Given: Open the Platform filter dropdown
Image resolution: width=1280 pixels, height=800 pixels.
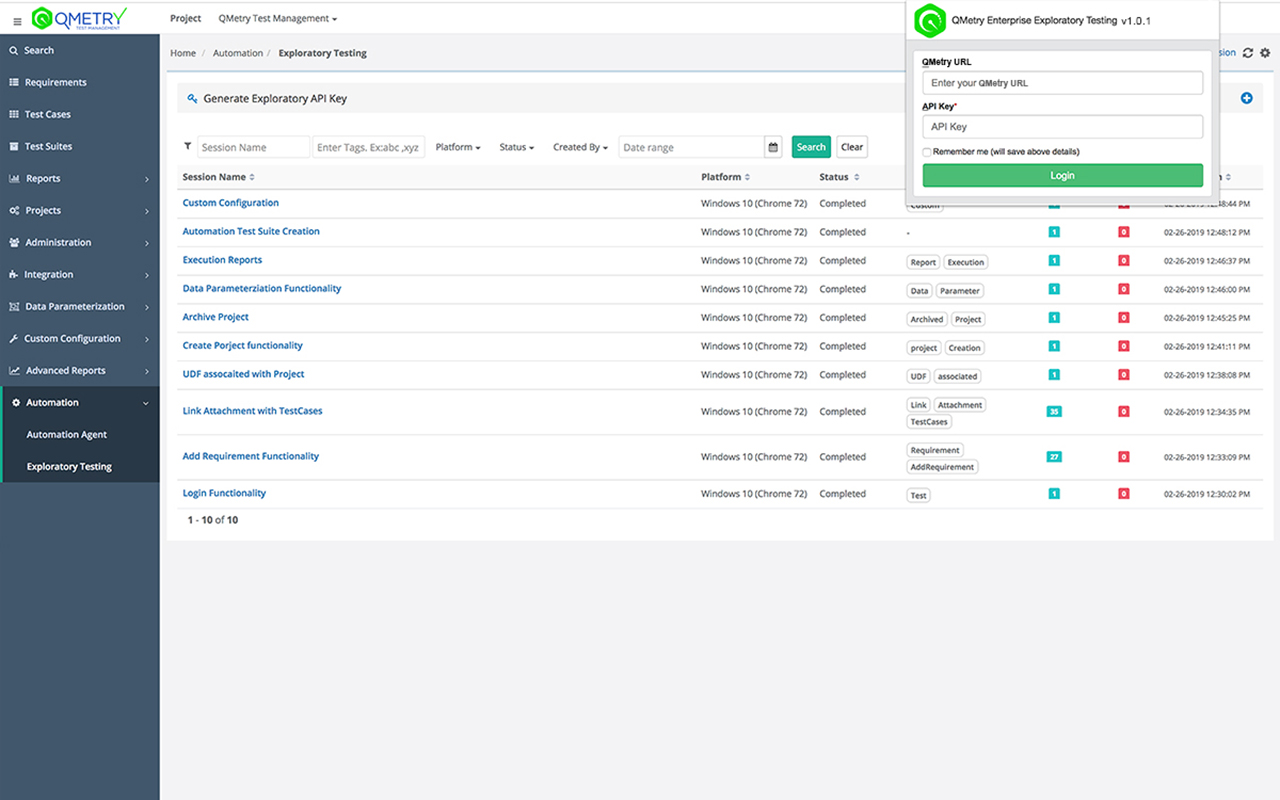Looking at the screenshot, I should click(458, 147).
